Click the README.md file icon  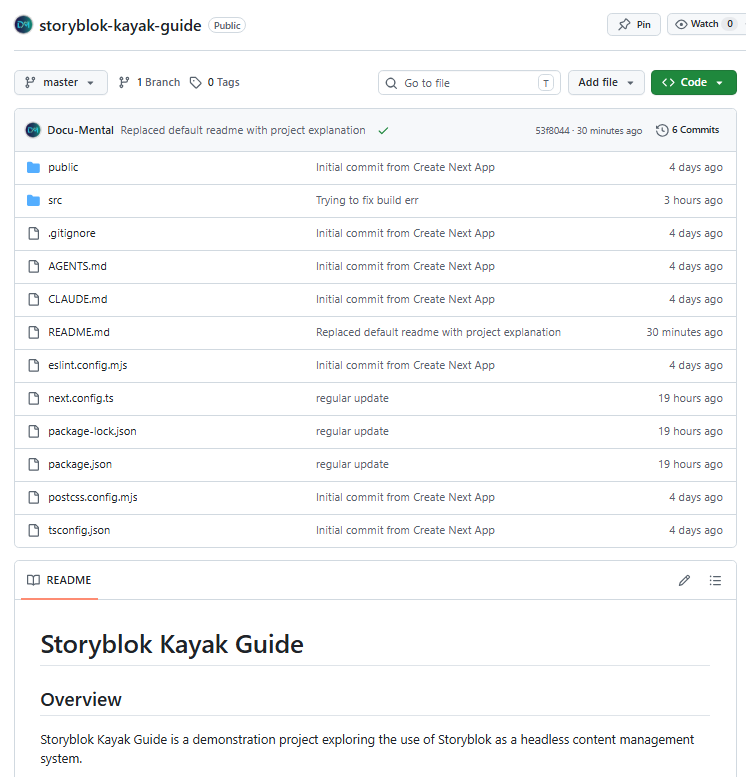pyautogui.click(x=33, y=333)
